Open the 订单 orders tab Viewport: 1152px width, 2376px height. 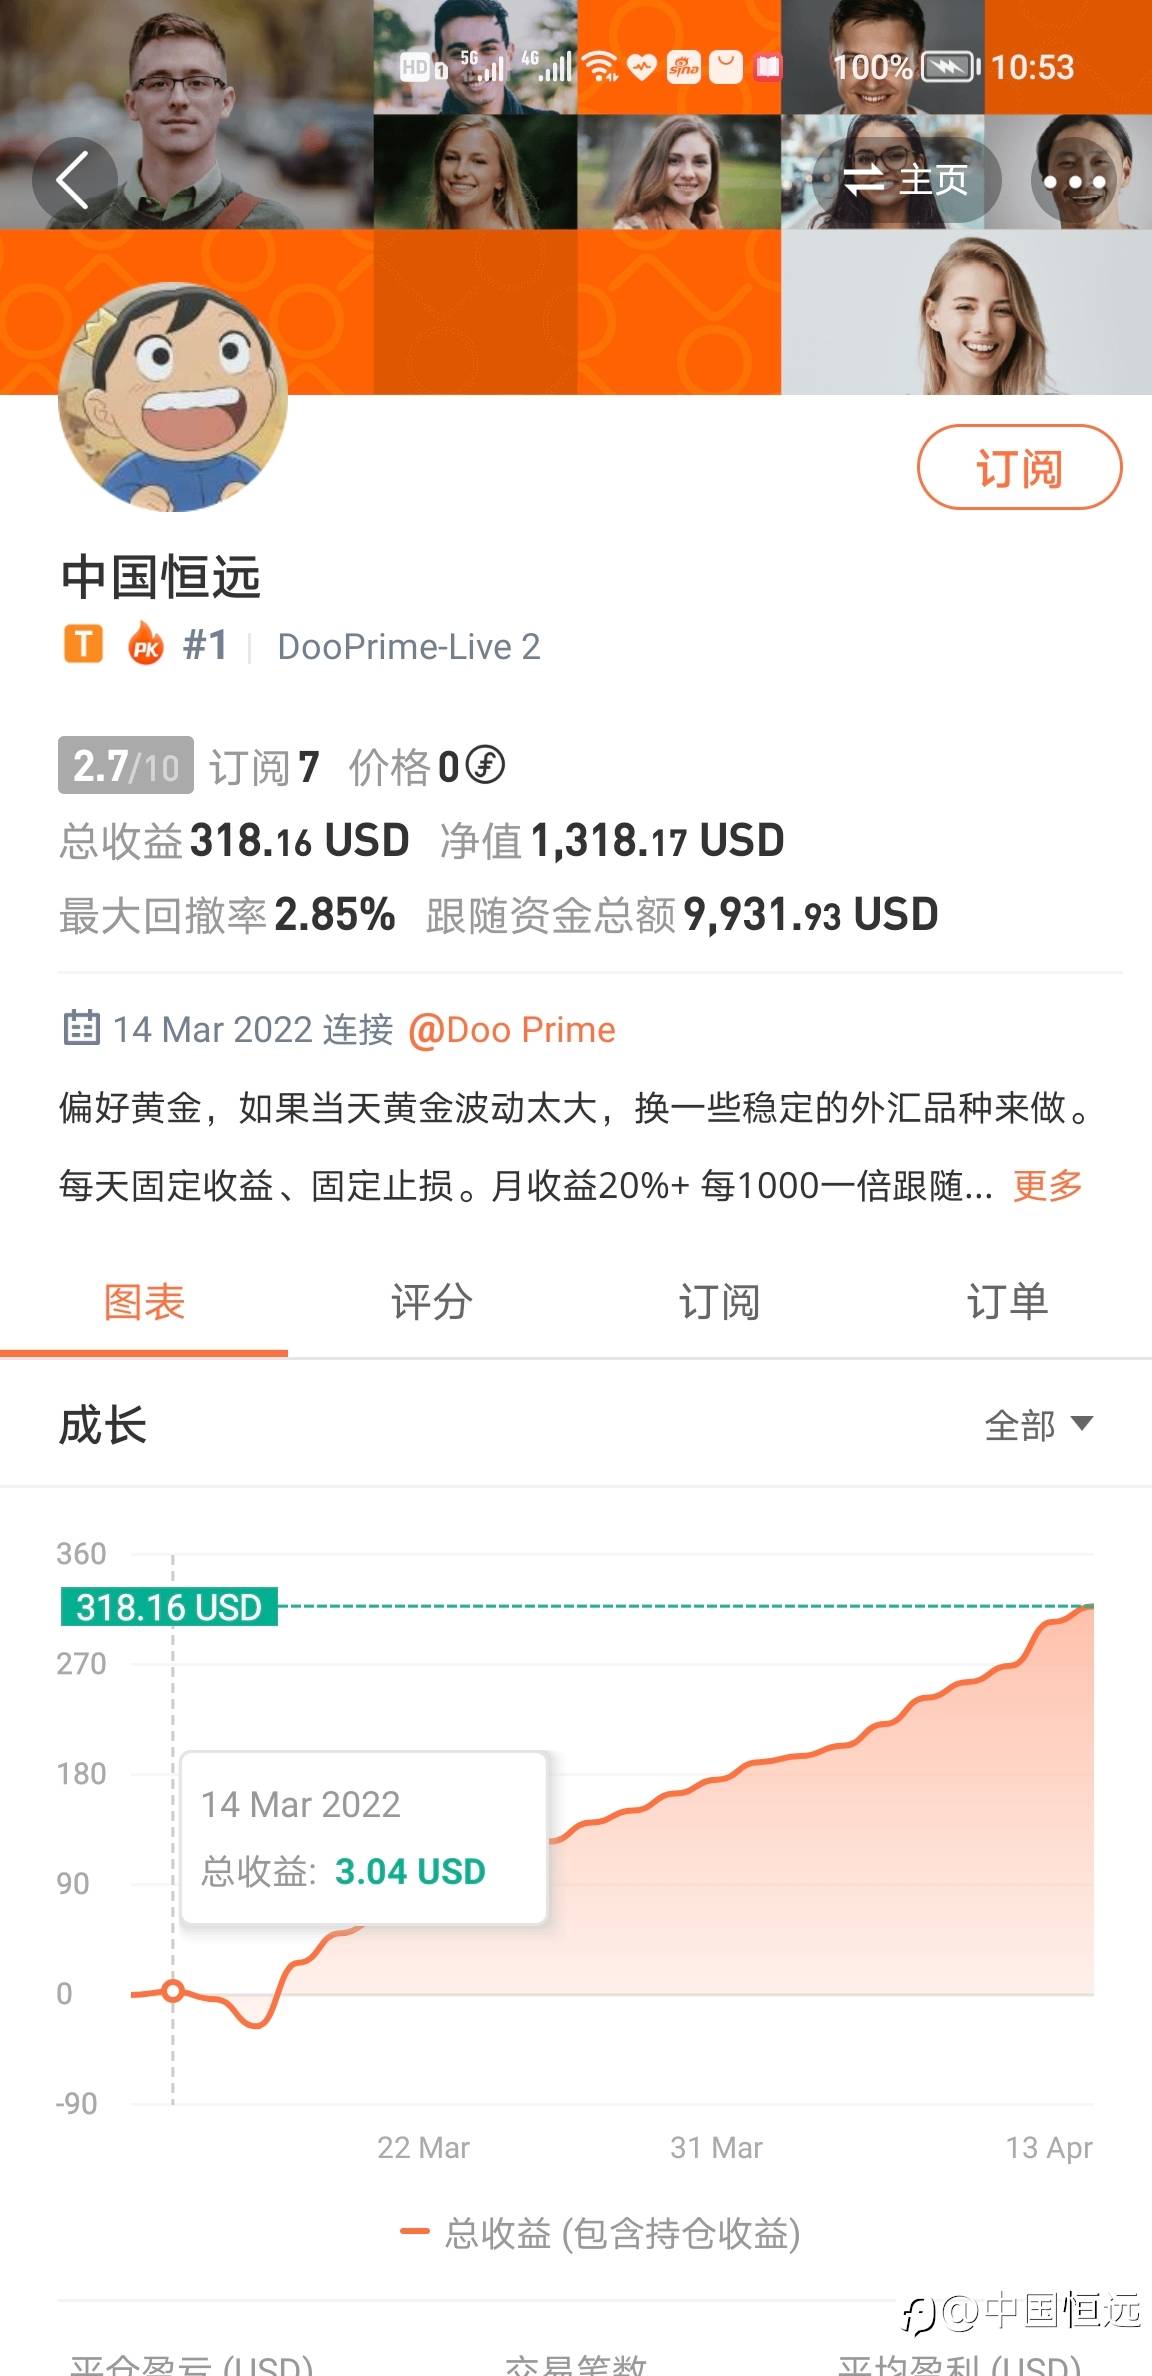click(1007, 1302)
